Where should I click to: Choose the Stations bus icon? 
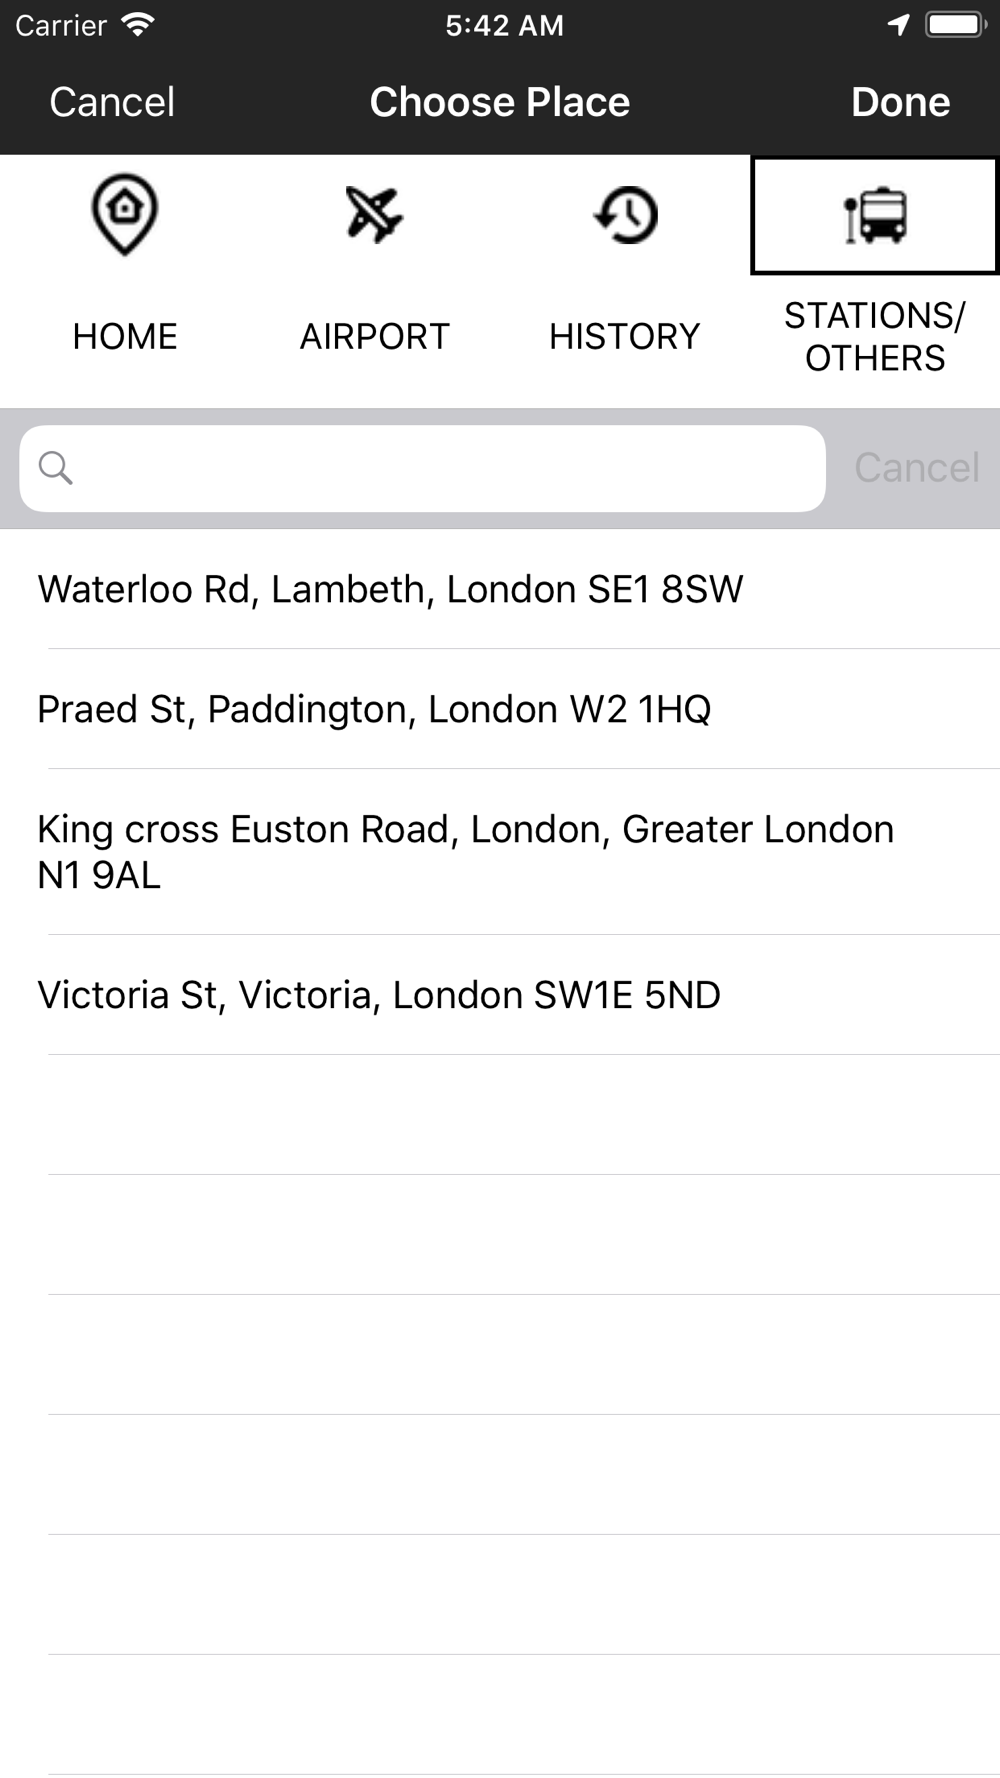click(x=875, y=215)
